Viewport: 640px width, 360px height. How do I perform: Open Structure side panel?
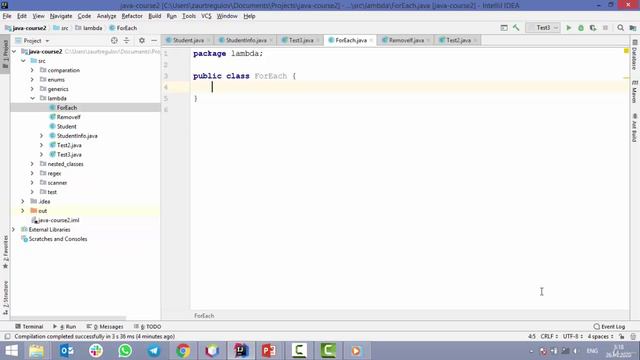tap(5, 298)
